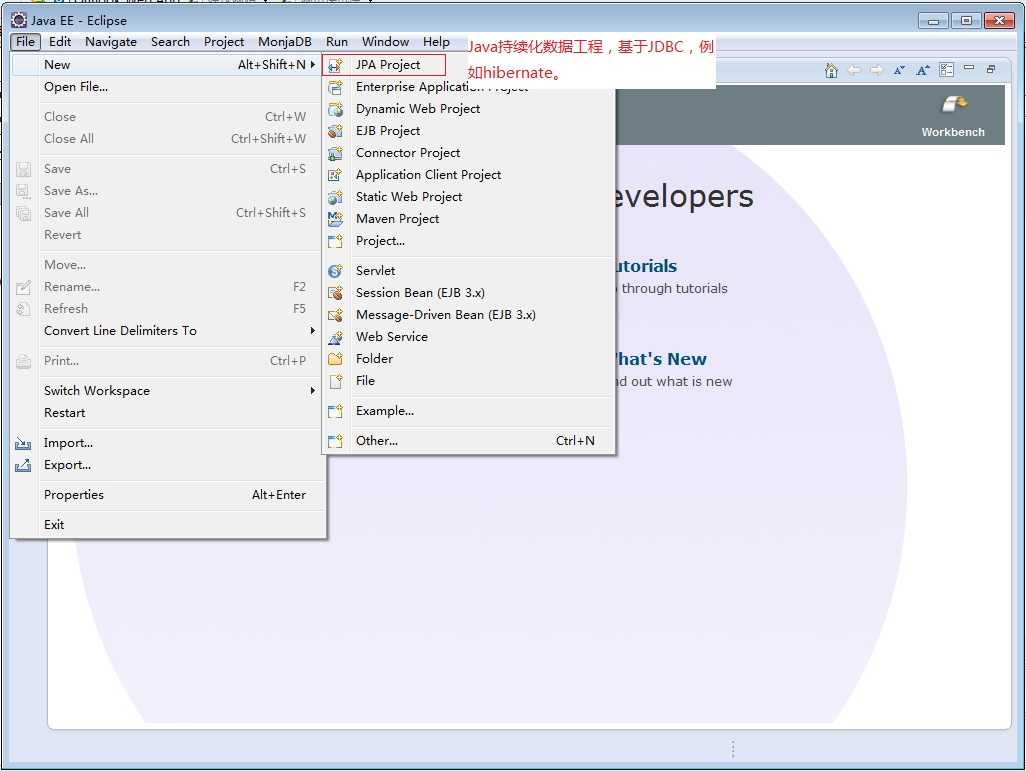Select Restart in the File menu
This screenshot has height=771, width=1026.
pyautogui.click(x=169, y=413)
